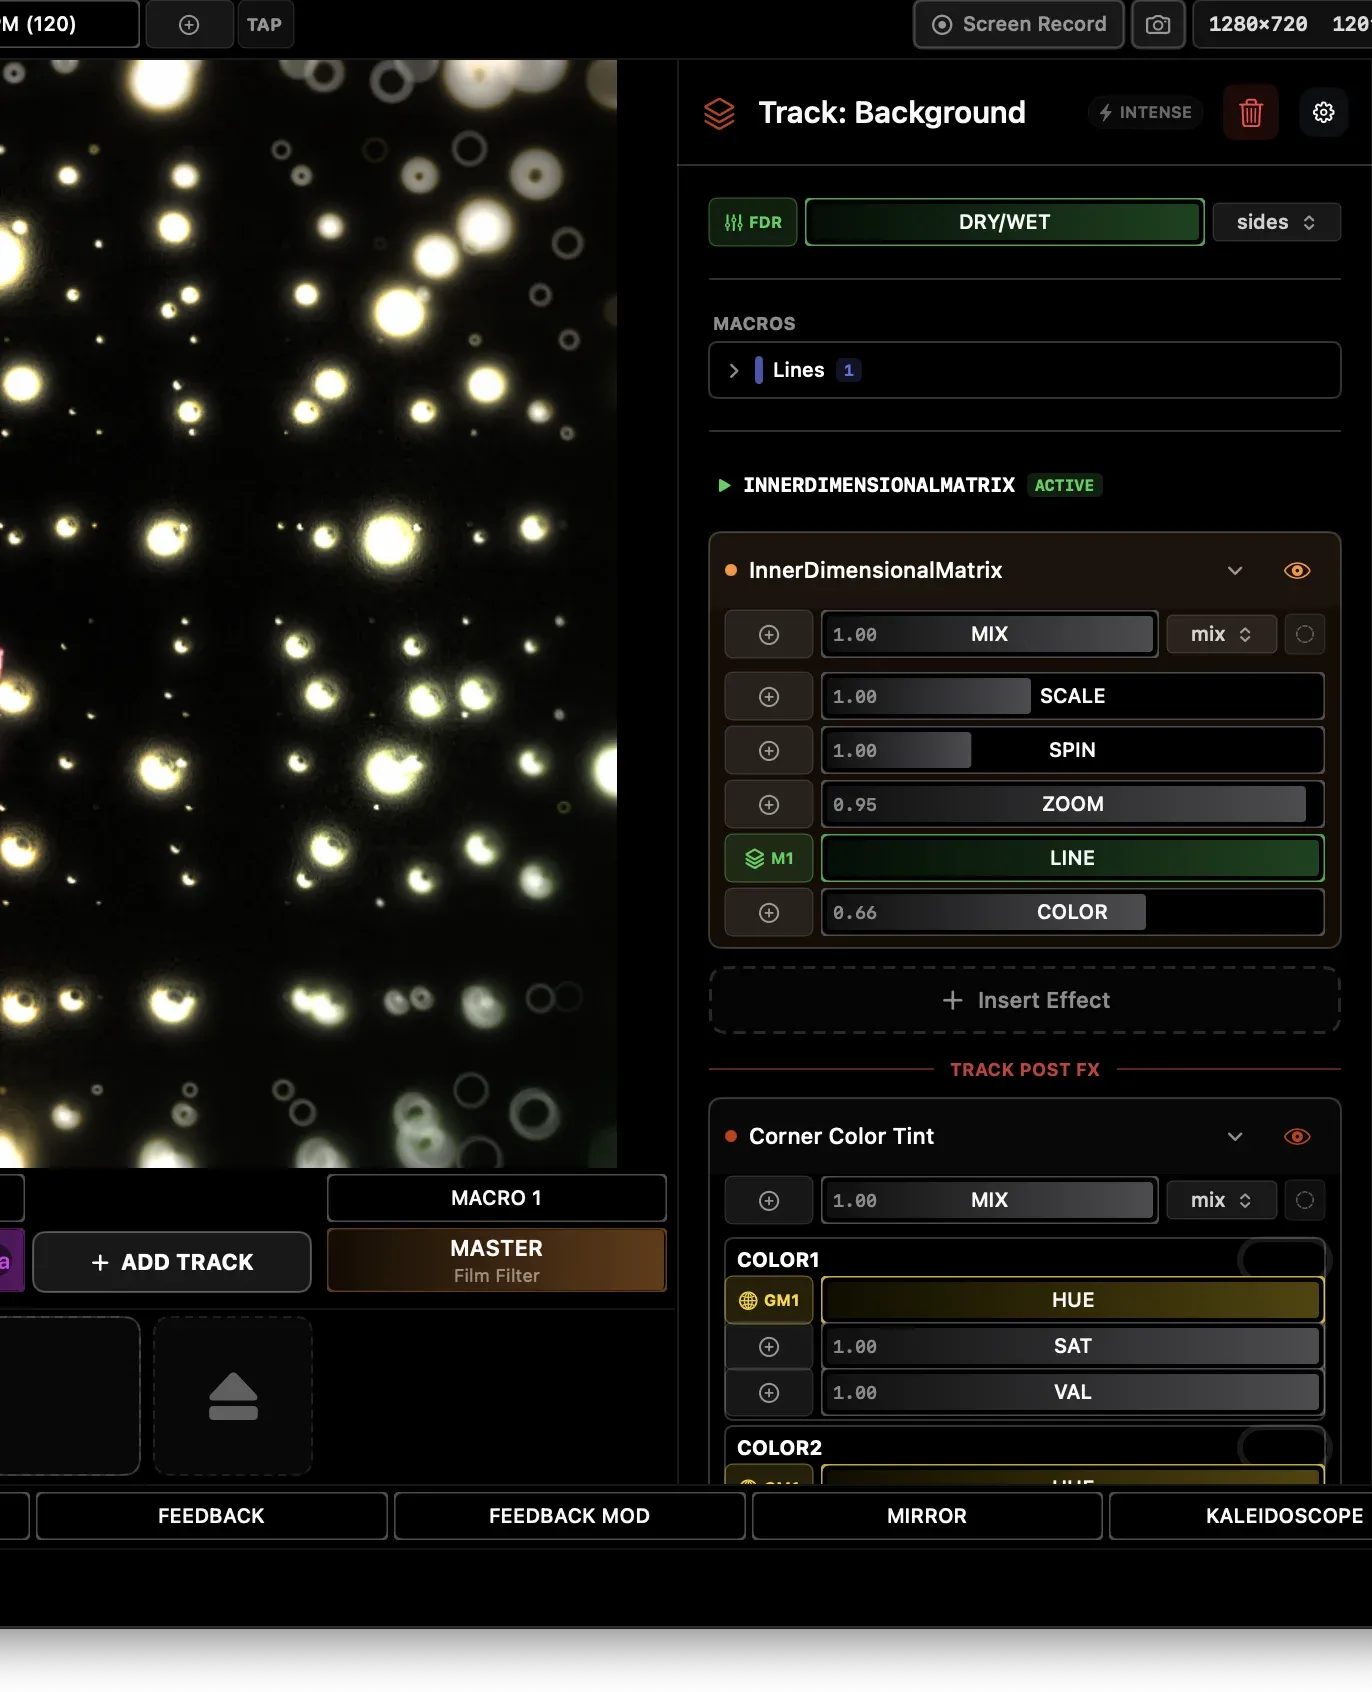
Task: Add modulation to InnerDimensionalMatrix MIX row
Action: pyautogui.click(x=769, y=634)
